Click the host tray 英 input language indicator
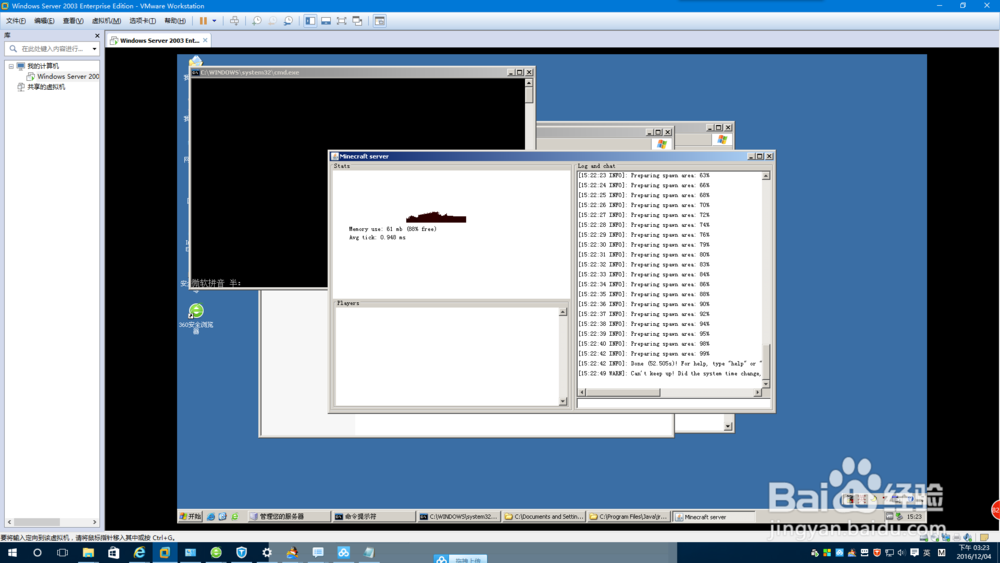The height and width of the screenshot is (563, 1000). (x=927, y=553)
